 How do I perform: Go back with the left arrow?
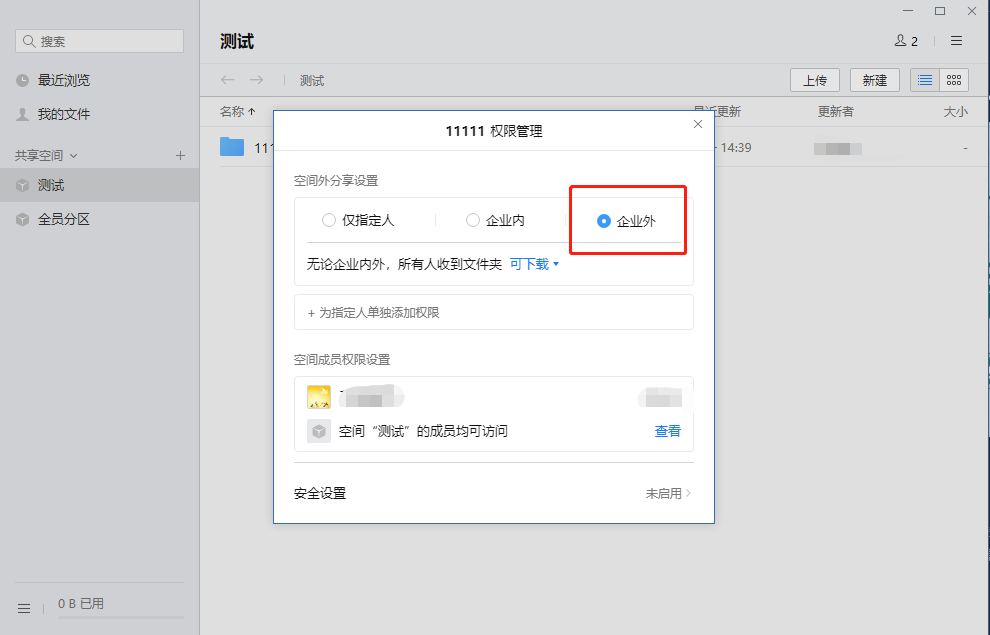click(228, 80)
